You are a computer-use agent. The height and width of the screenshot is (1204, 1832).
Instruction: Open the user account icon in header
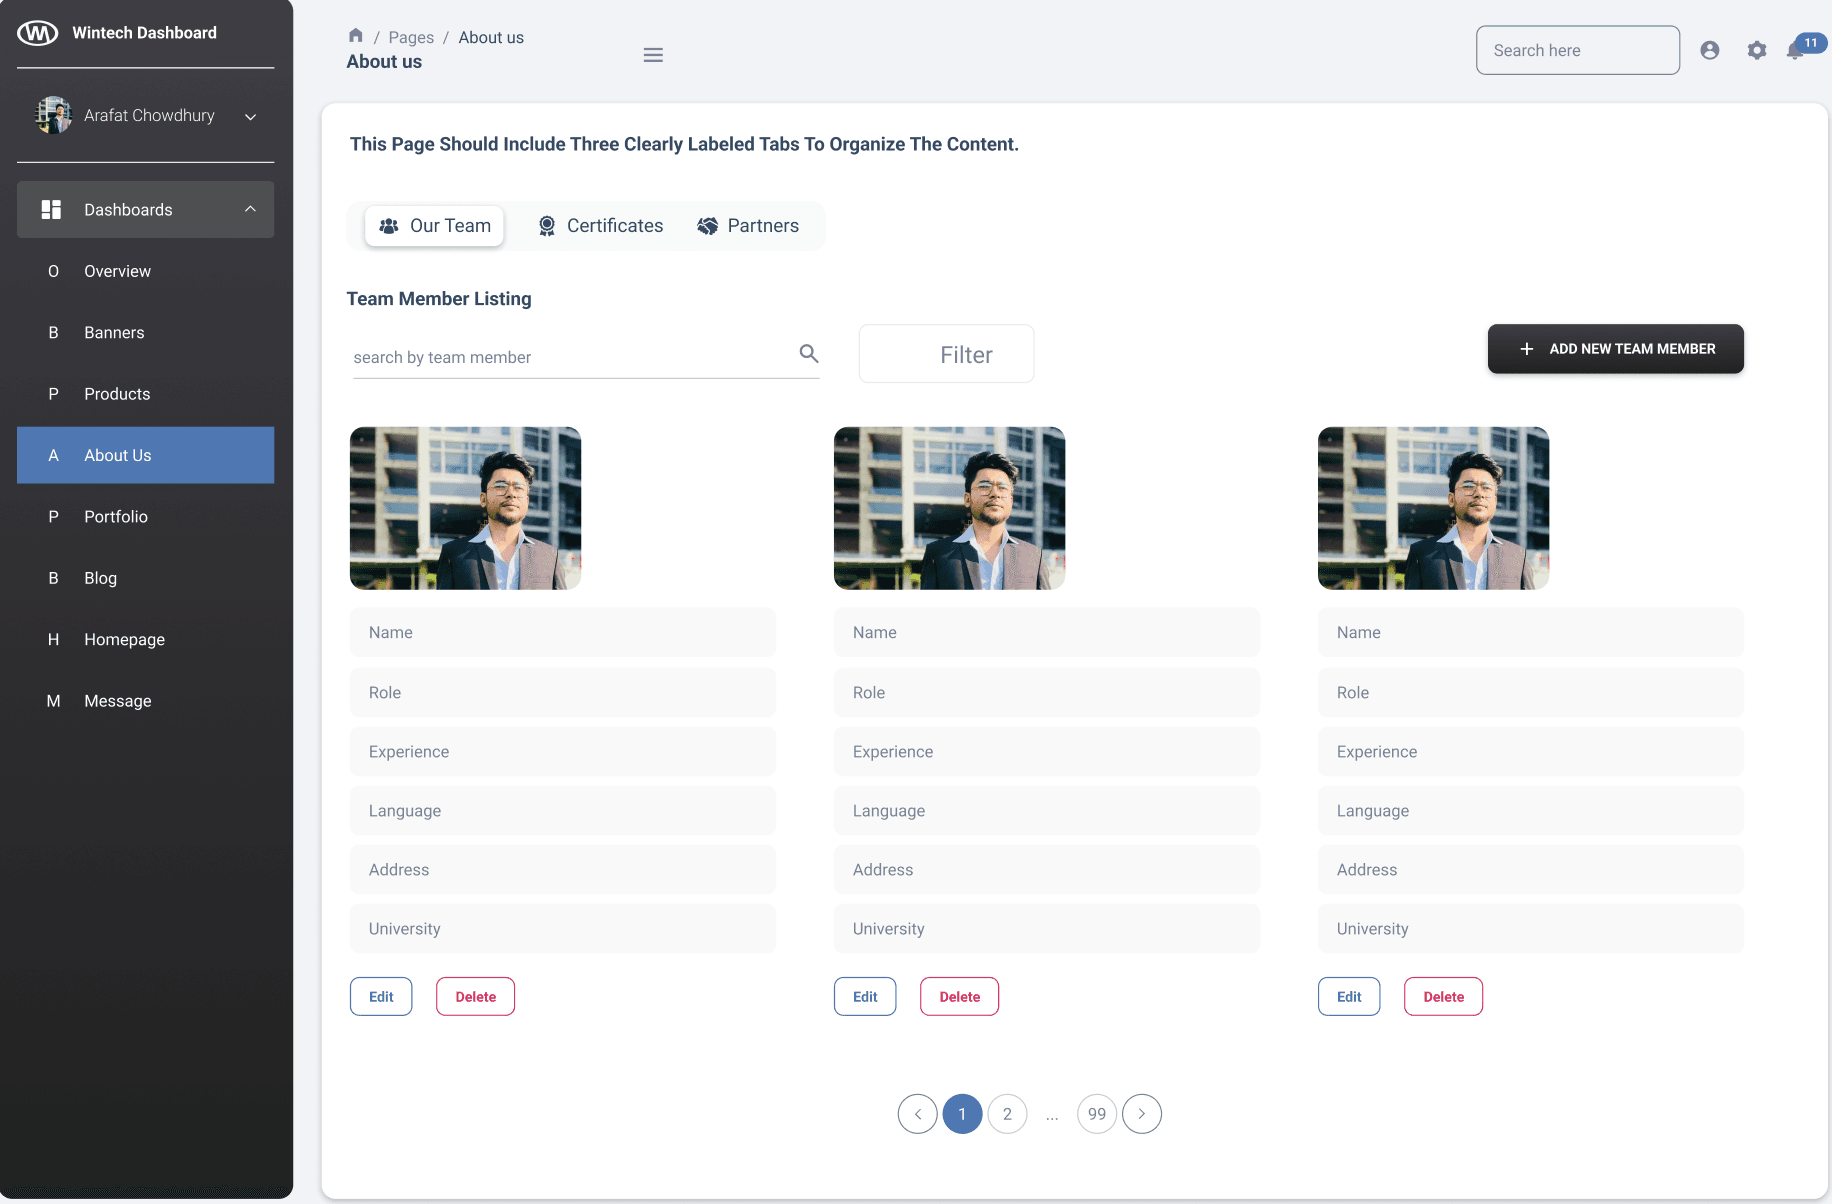[x=1710, y=50]
